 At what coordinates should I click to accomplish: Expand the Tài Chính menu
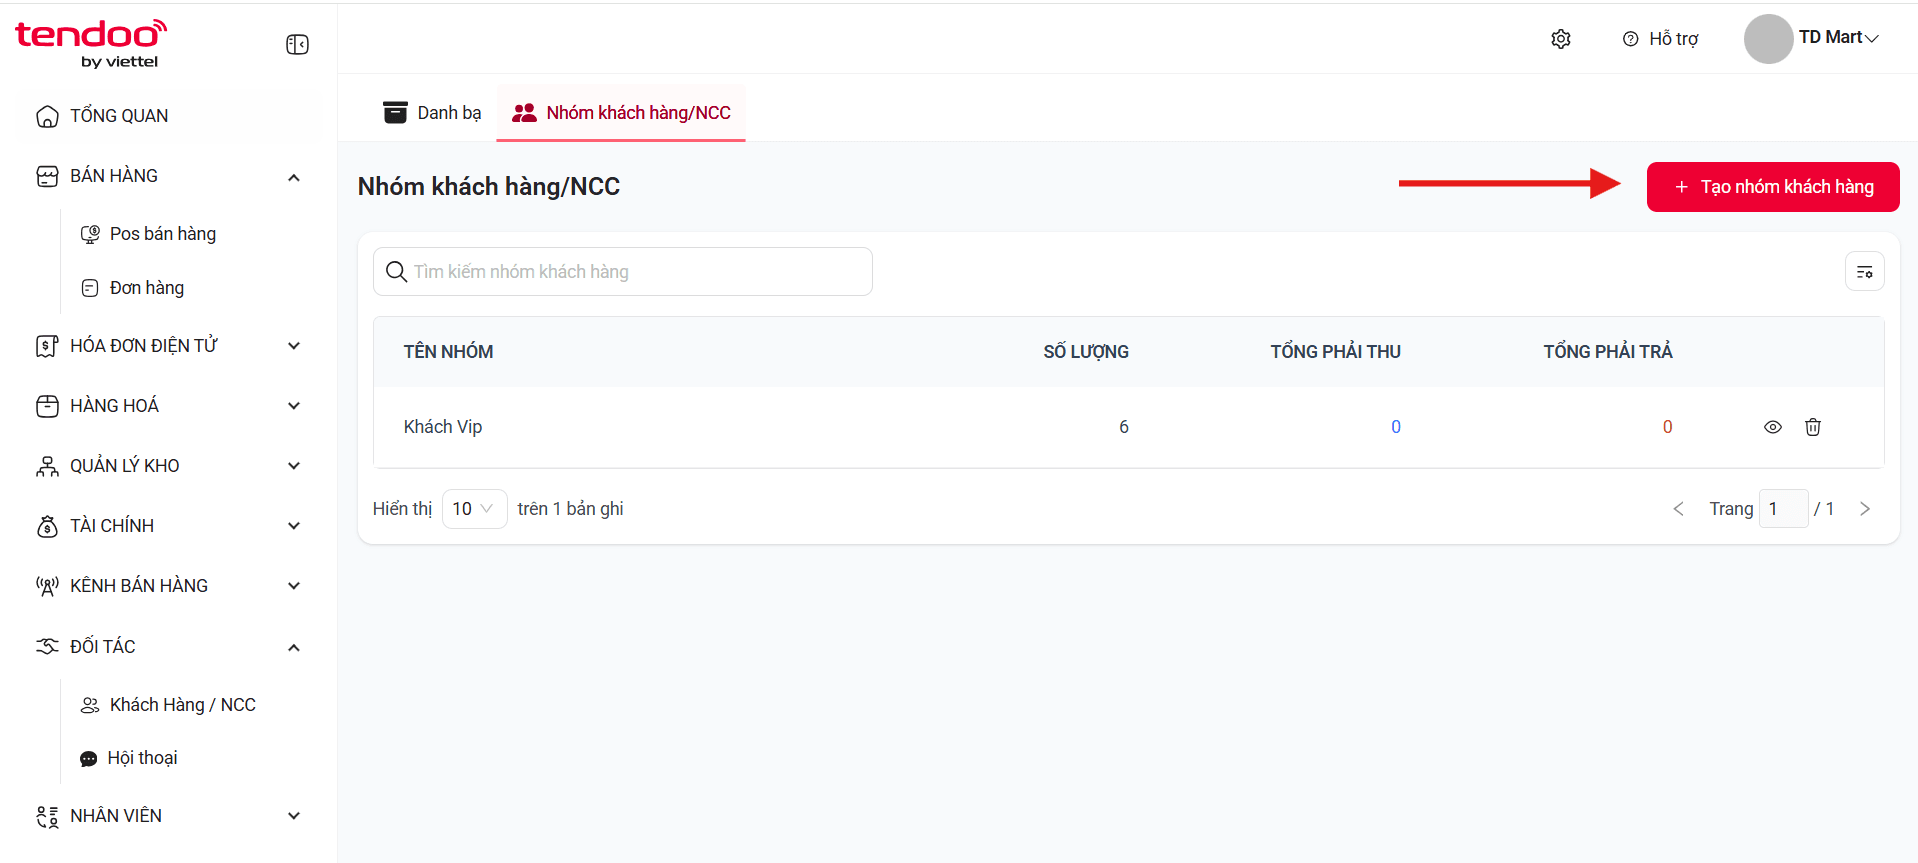point(168,526)
